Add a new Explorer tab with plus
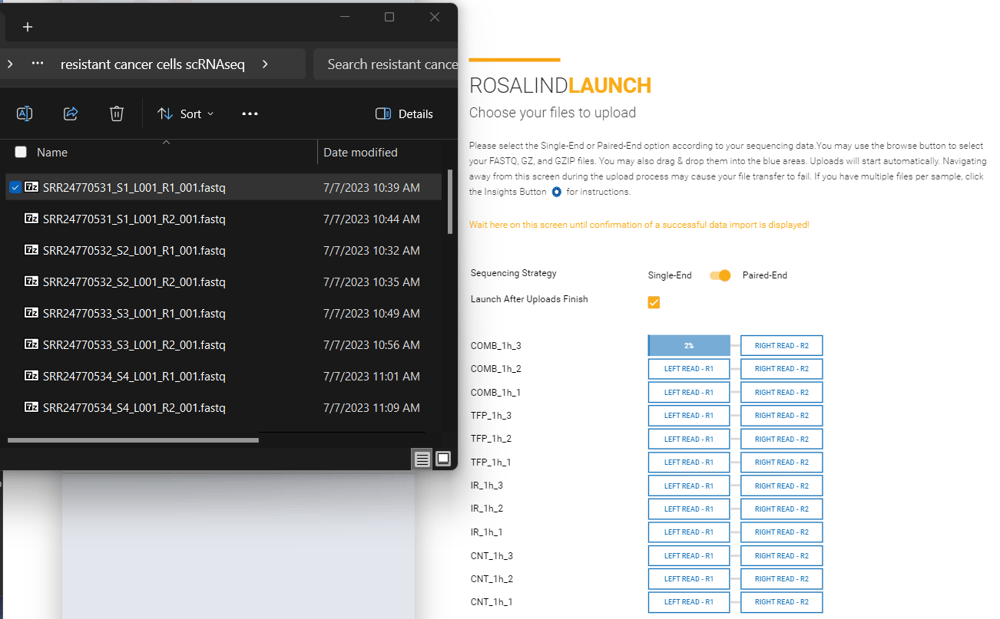This screenshot has height=619, width=1000. [27, 27]
